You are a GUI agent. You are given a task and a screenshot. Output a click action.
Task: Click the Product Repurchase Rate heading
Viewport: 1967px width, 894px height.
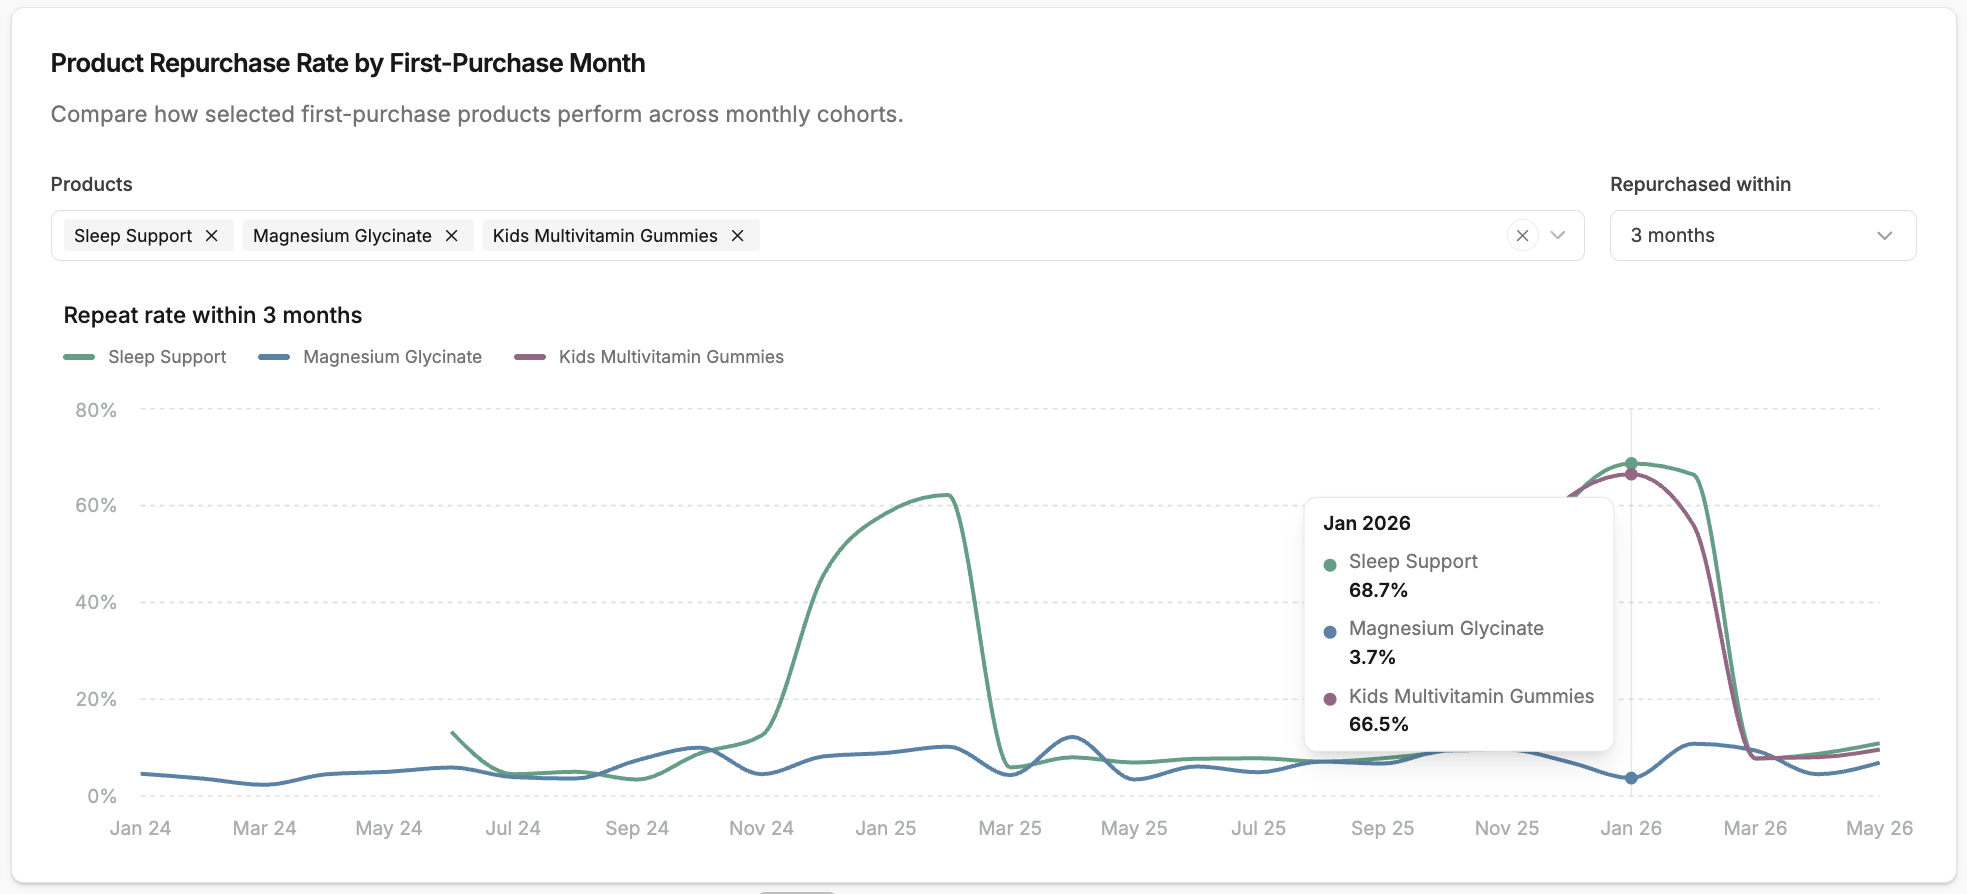click(x=348, y=63)
